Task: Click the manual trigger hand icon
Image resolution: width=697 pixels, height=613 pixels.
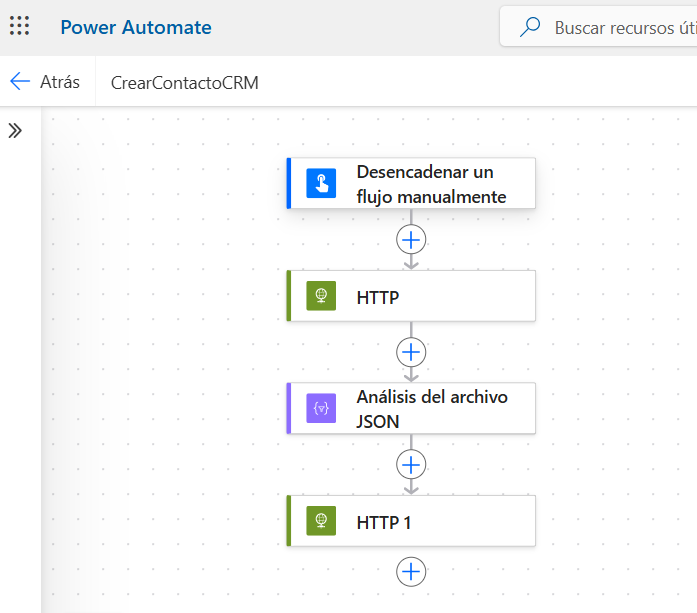Action: tap(321, 183)
